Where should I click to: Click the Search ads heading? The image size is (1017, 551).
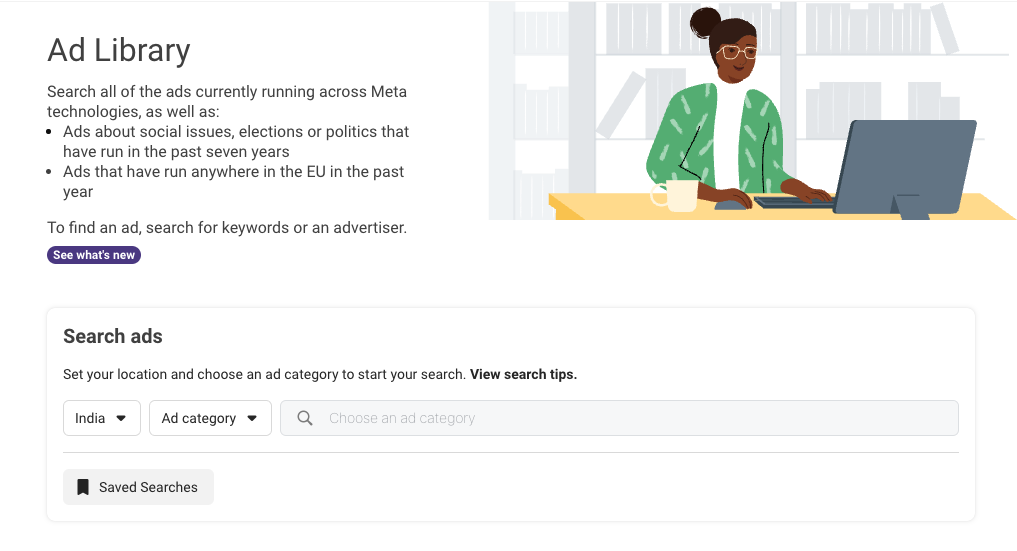tap(113, 336)
